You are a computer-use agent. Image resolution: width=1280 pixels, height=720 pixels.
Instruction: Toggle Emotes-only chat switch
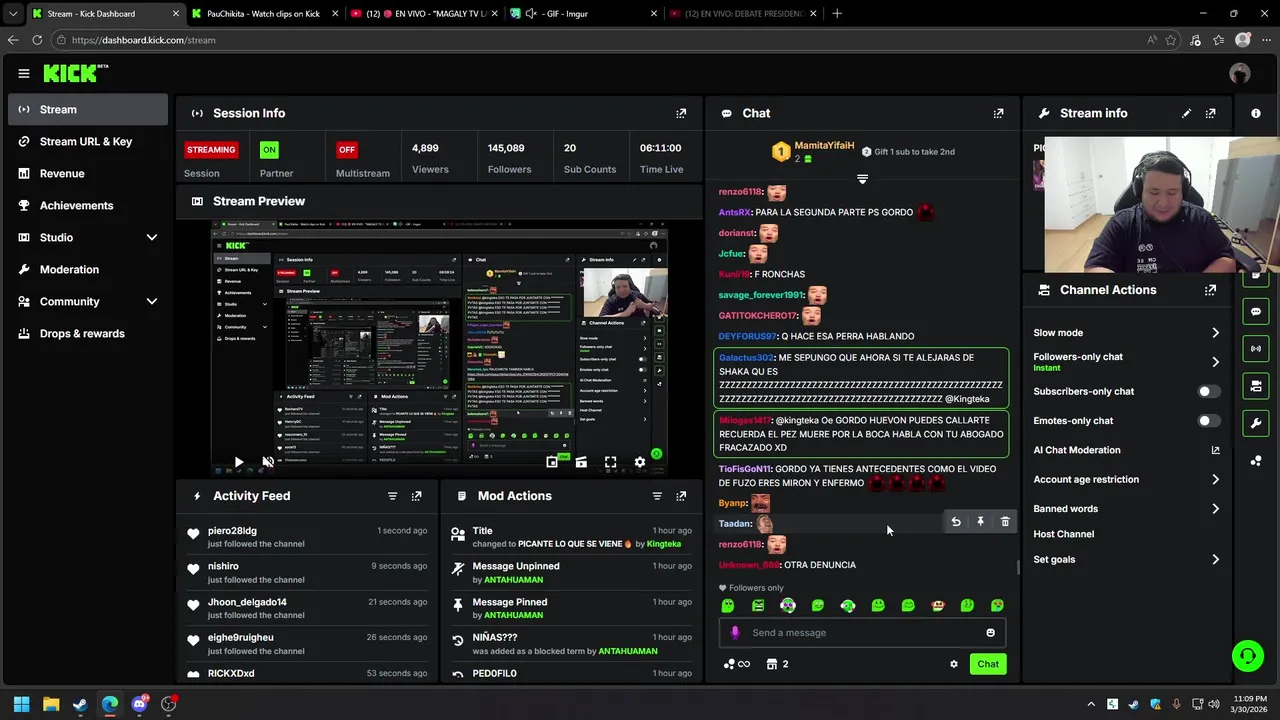tap(1208, 421)
